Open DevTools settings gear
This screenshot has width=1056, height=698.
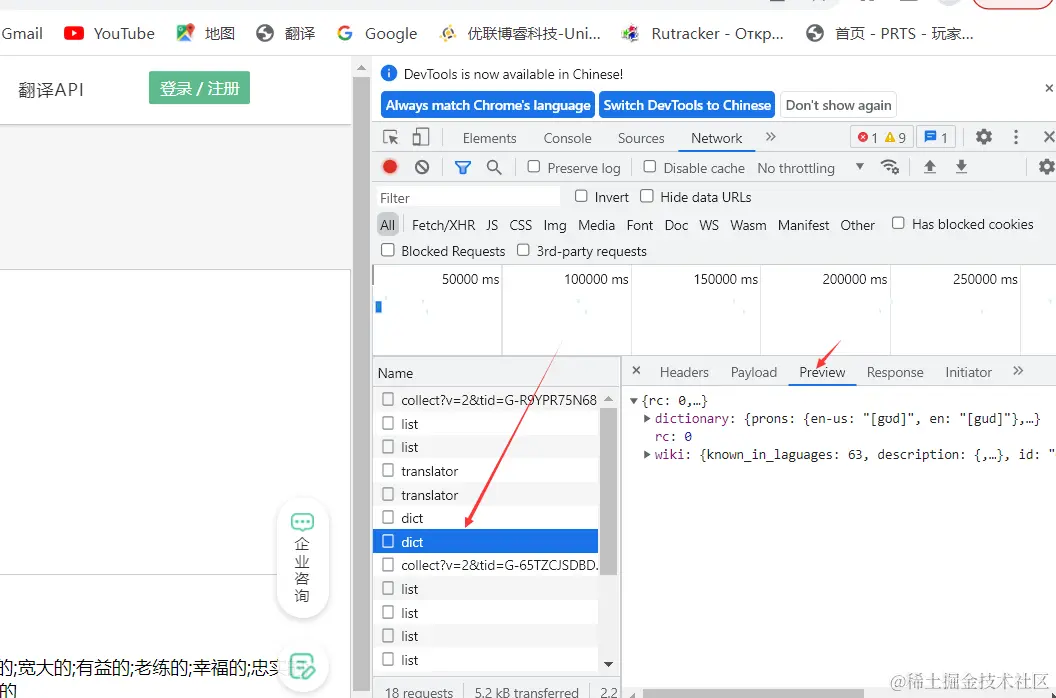click(984, 137)
